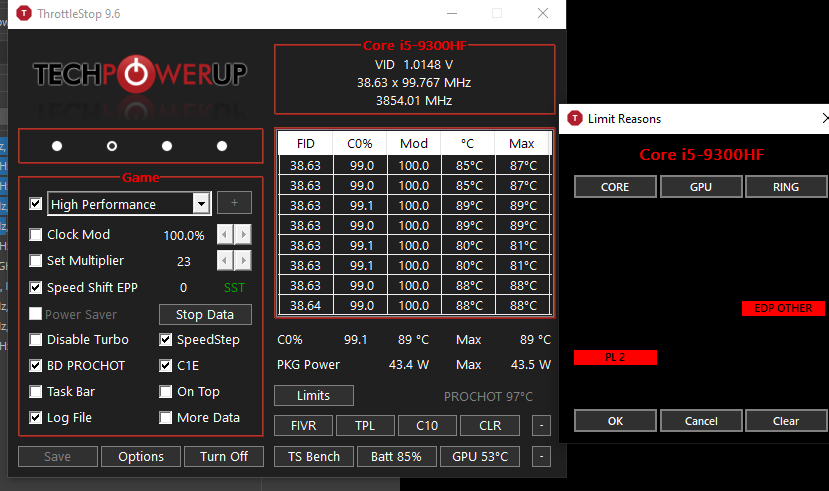Enable the Task Bar checkbox
This screenshot has width=829, height=491.
pos(35,392)
